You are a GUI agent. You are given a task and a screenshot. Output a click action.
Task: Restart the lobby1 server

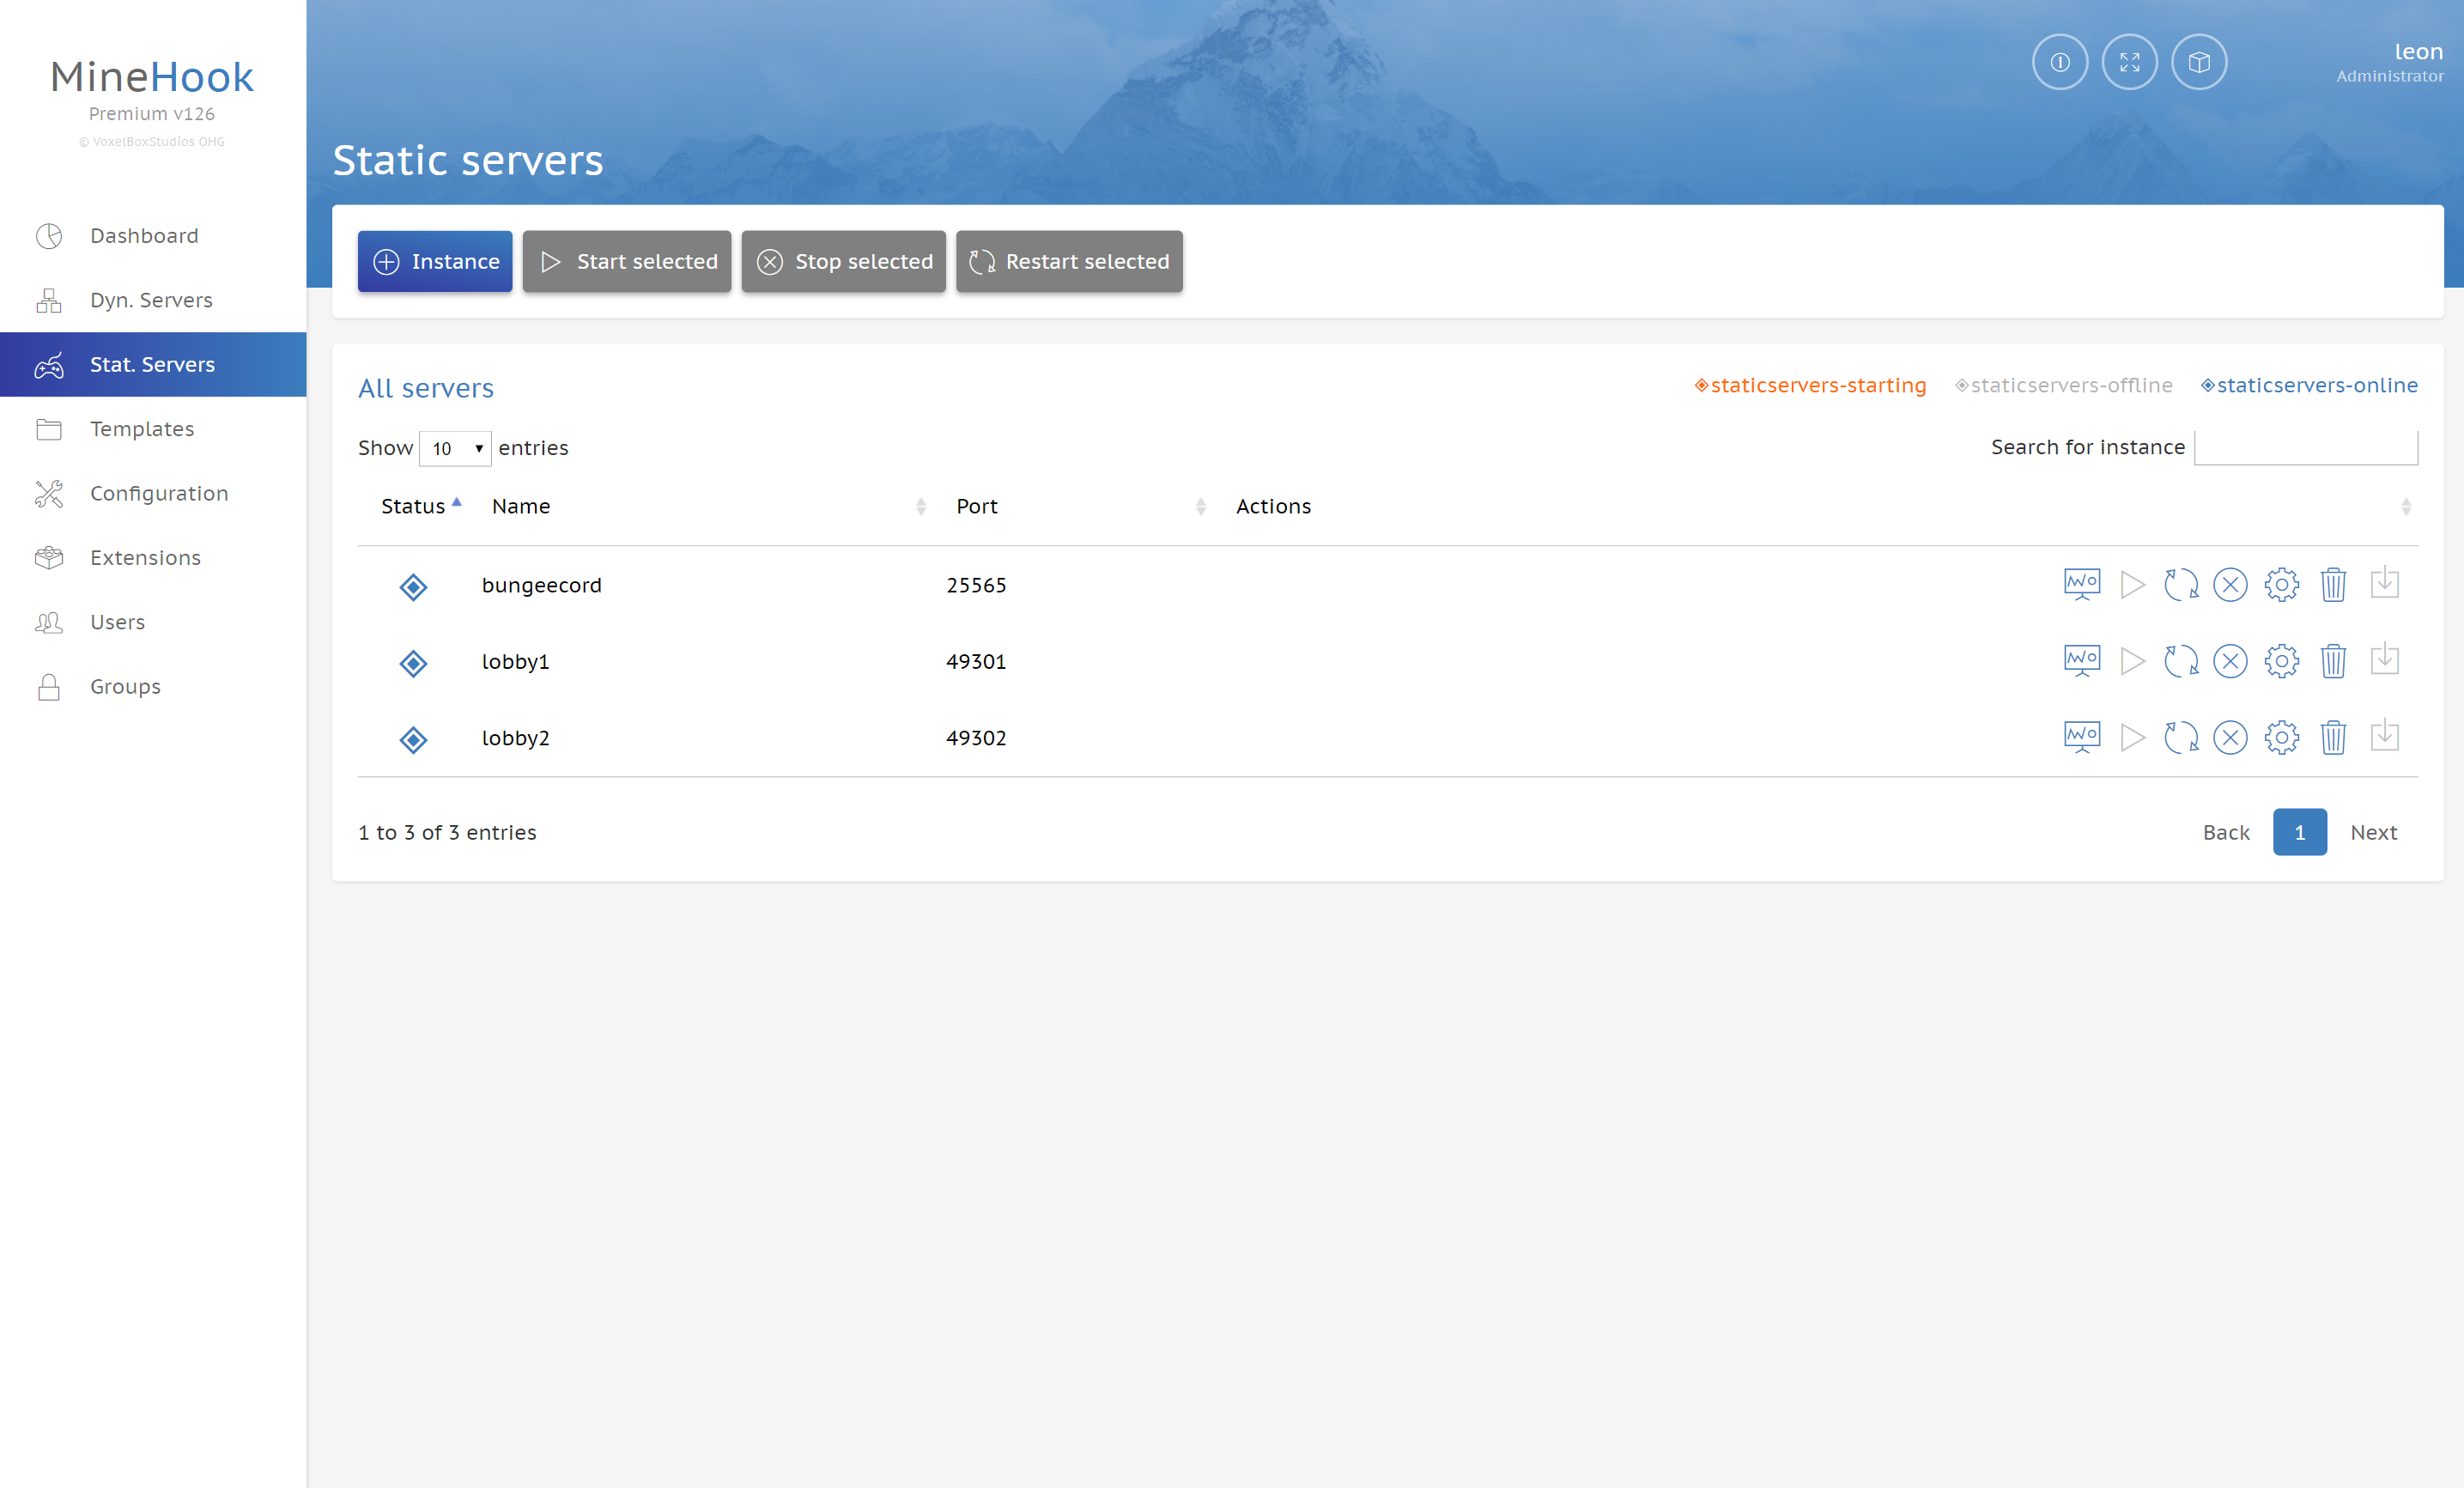(2180, 661)
